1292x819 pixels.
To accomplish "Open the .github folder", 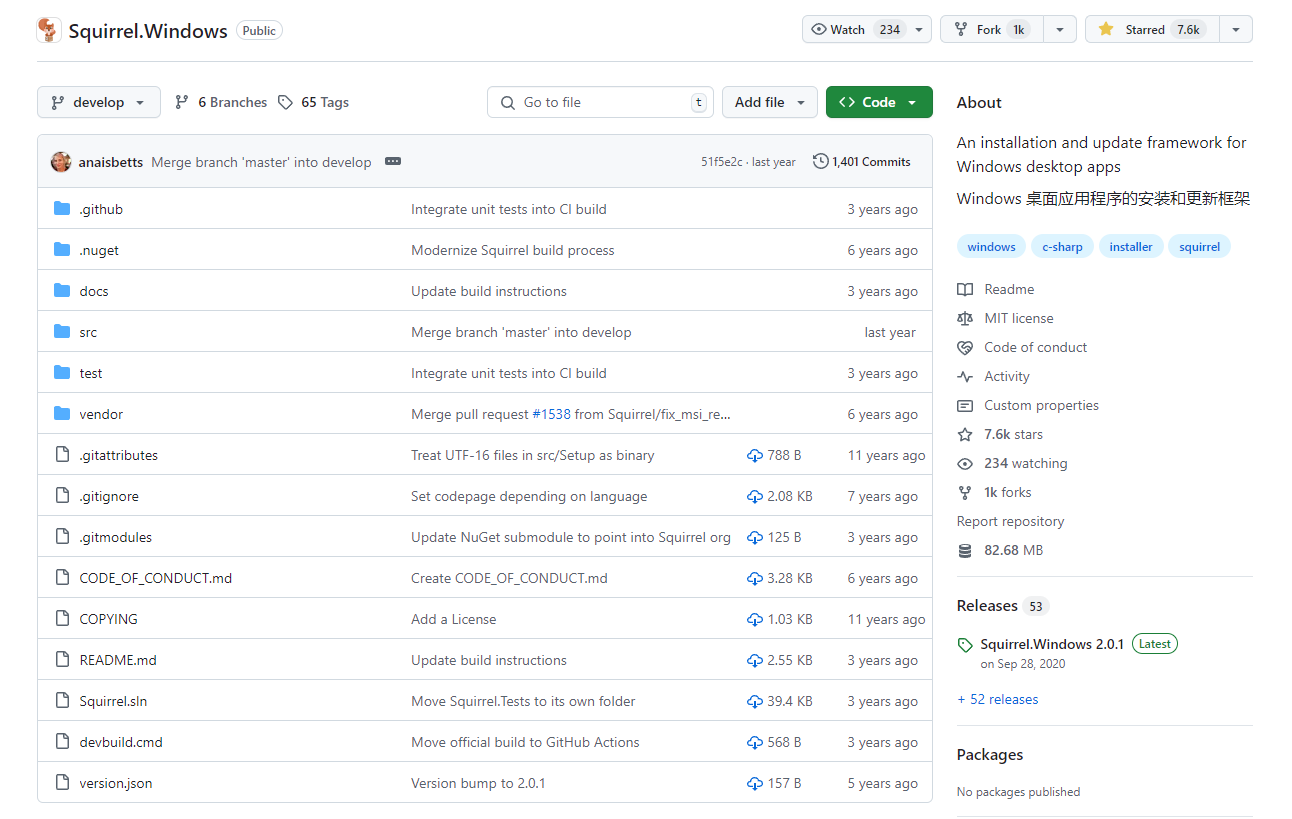I will pyautogui.click(x=101, y=210).
